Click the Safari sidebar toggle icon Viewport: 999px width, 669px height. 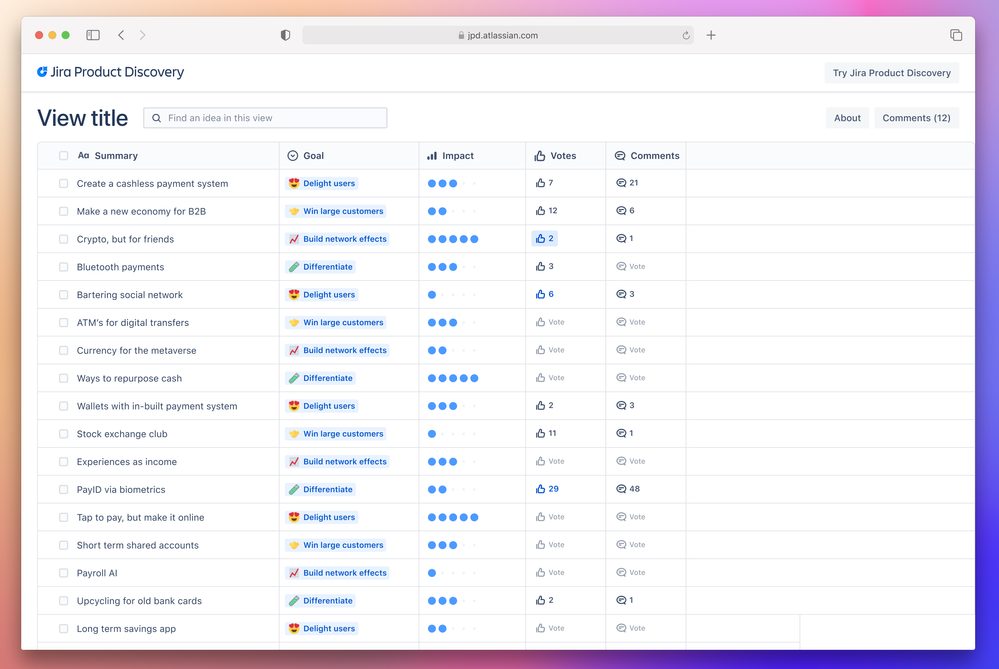(x=93, y=35)
